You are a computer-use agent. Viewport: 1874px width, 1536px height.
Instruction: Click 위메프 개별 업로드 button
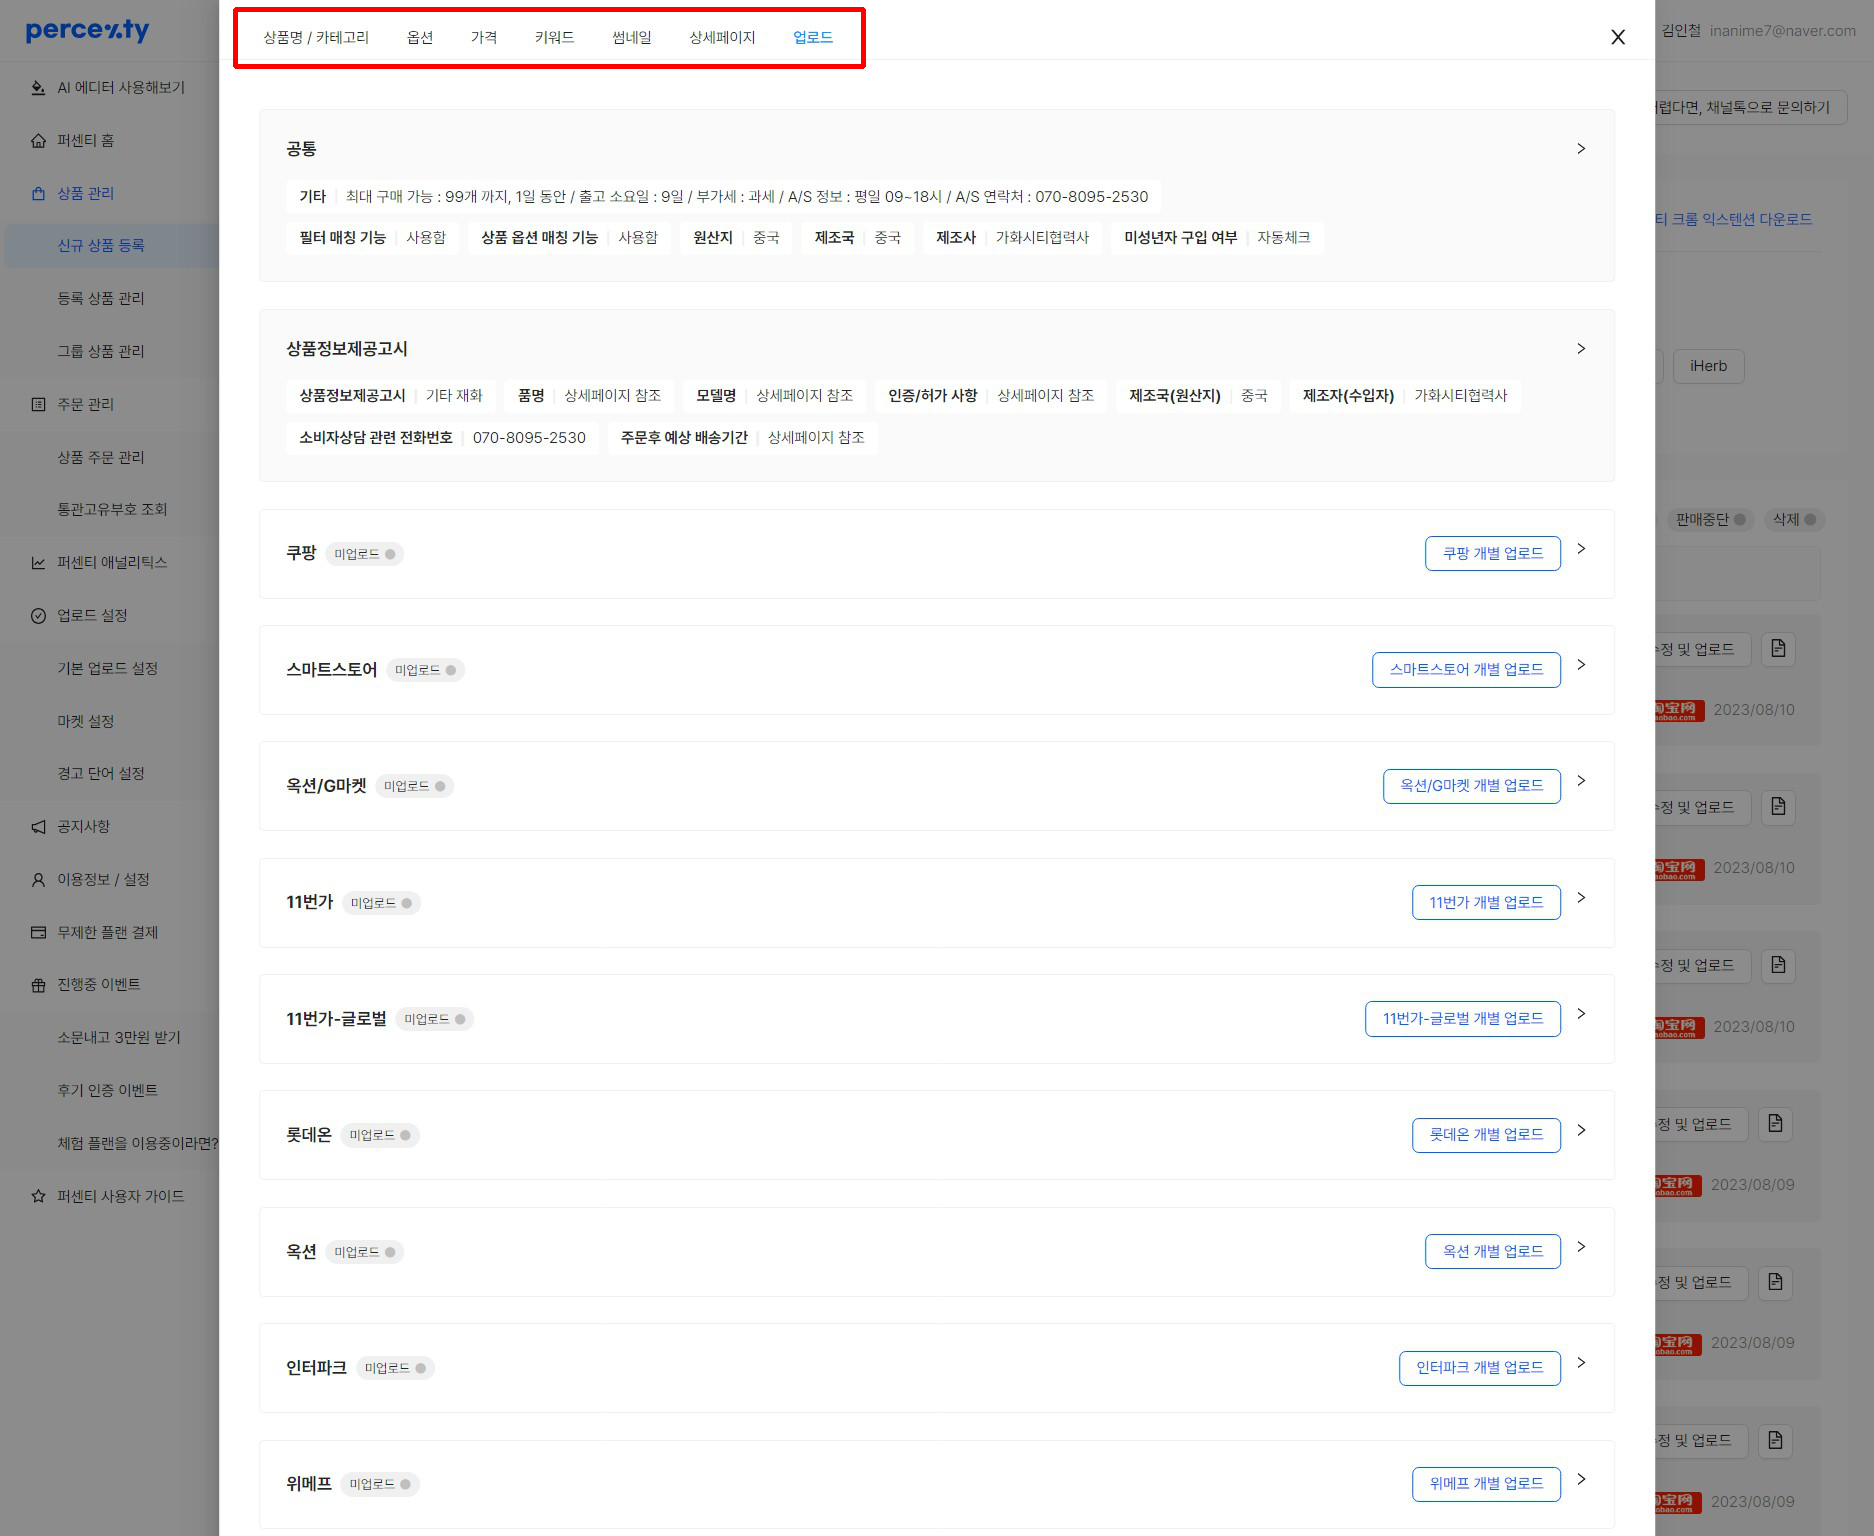[1486, 1484]
